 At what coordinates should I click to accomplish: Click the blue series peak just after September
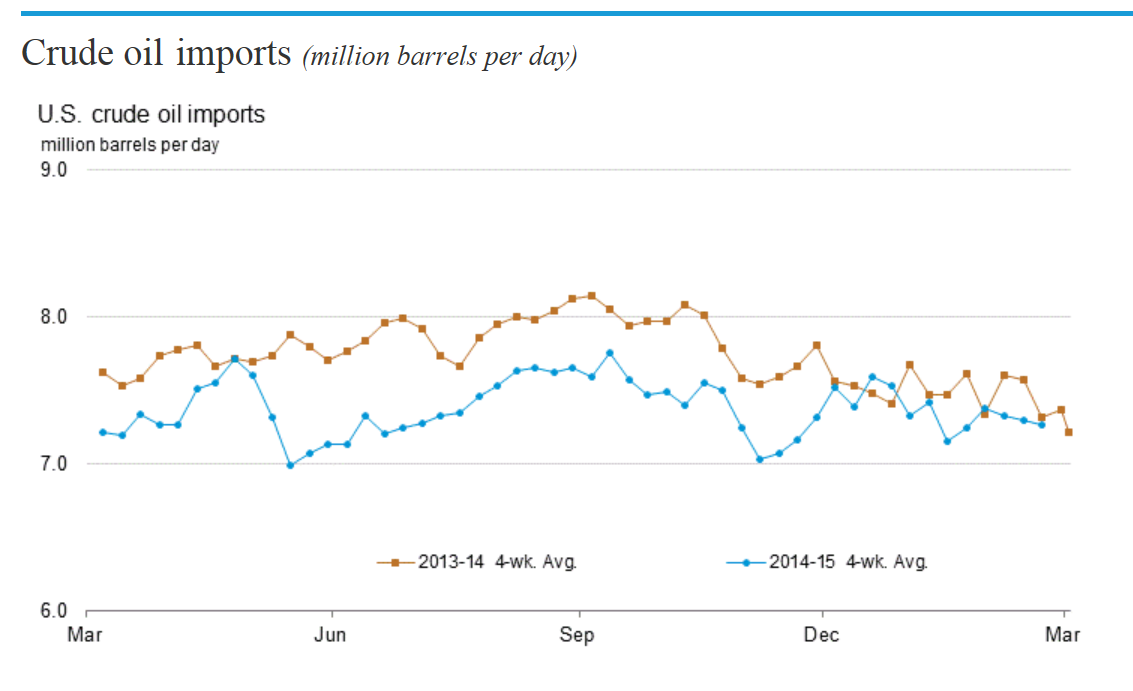(610, 353)
